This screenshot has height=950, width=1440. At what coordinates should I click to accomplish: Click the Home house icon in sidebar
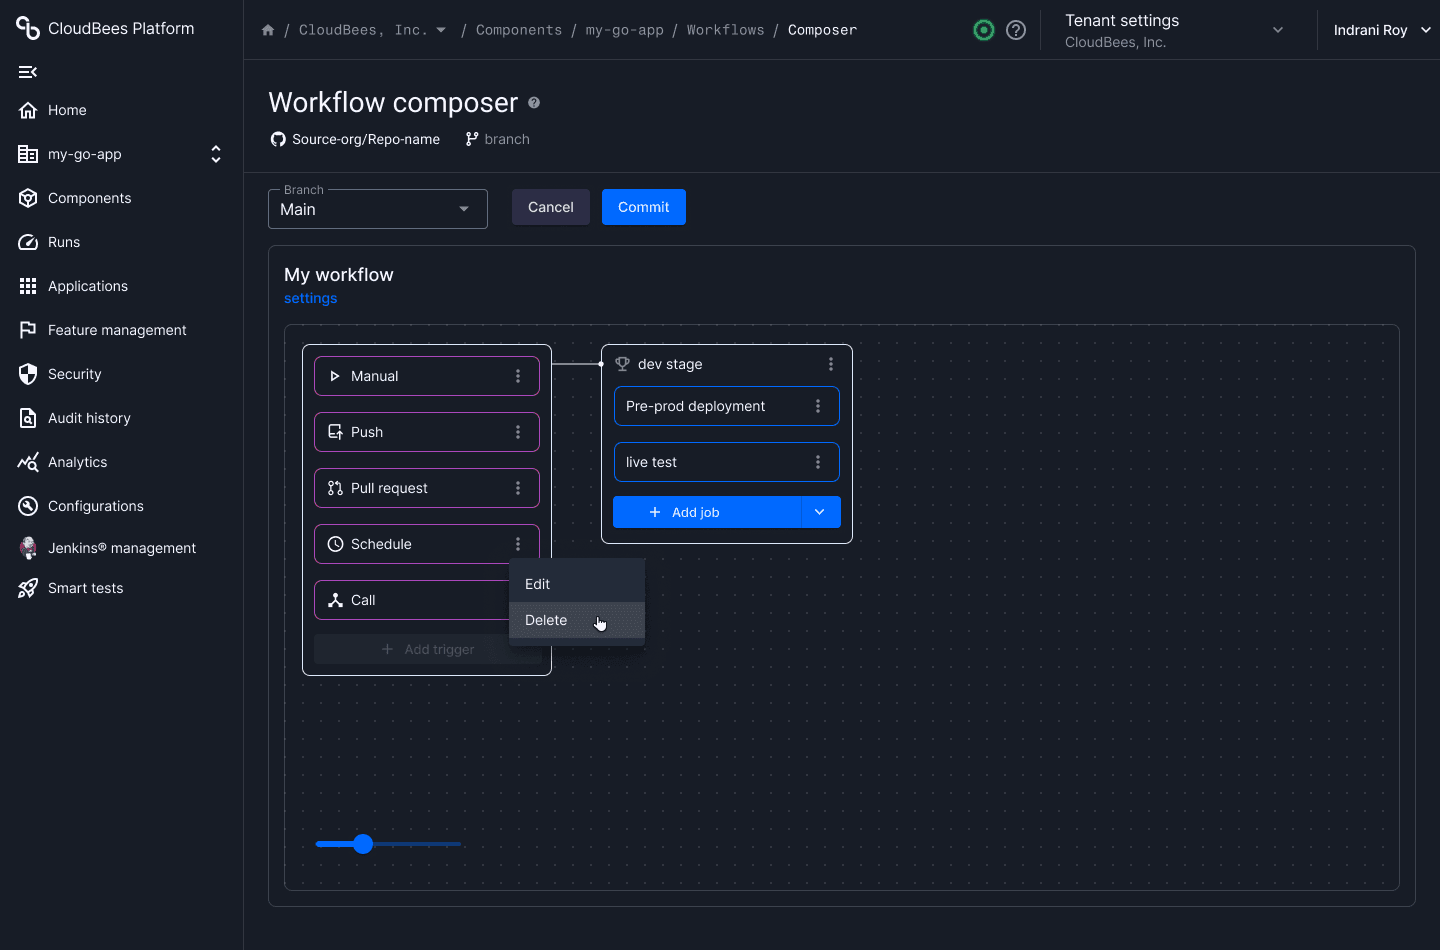(x=28, y=110)
